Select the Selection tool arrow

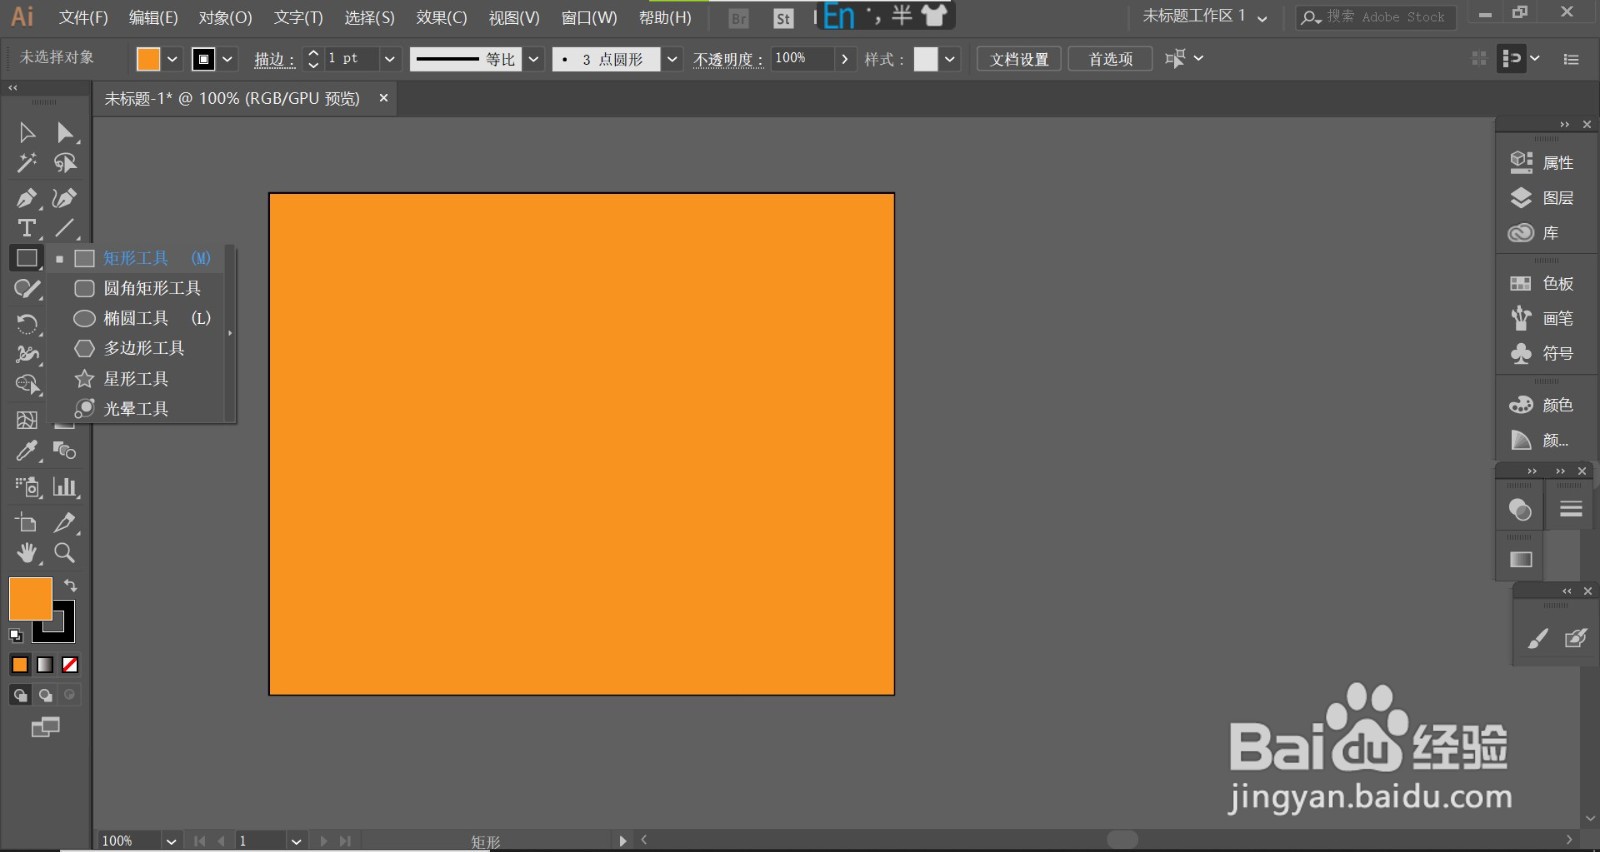(27, 132)
